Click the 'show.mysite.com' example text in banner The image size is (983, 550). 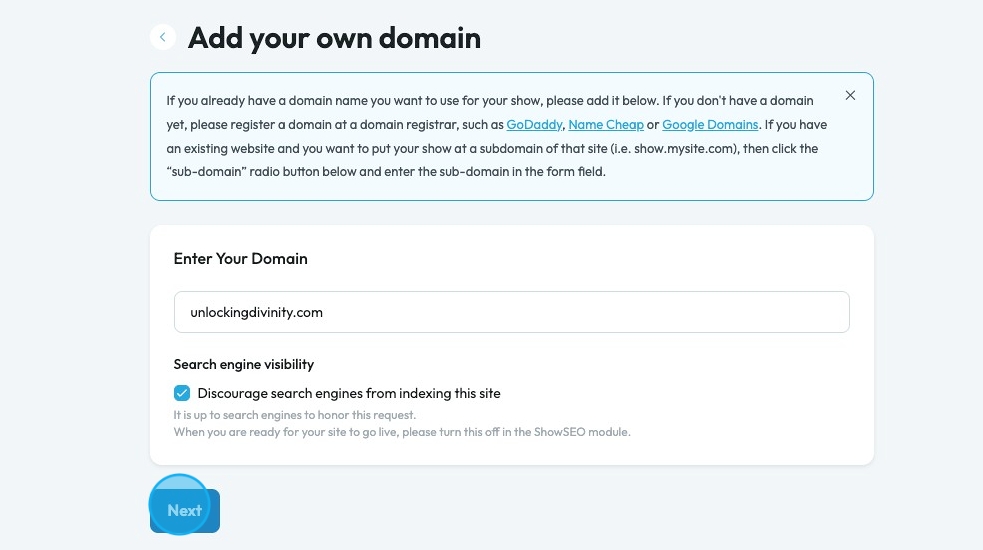click(x=680, y=148)
